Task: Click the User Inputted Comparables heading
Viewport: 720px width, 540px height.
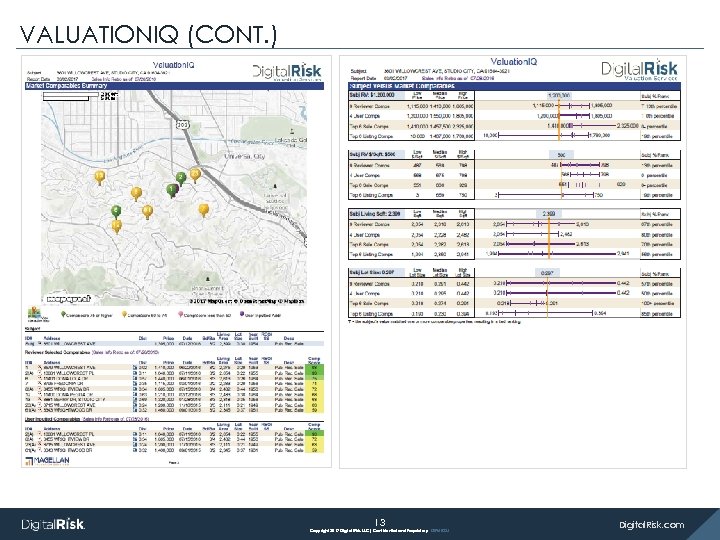Action: click(x=52, y=419)
